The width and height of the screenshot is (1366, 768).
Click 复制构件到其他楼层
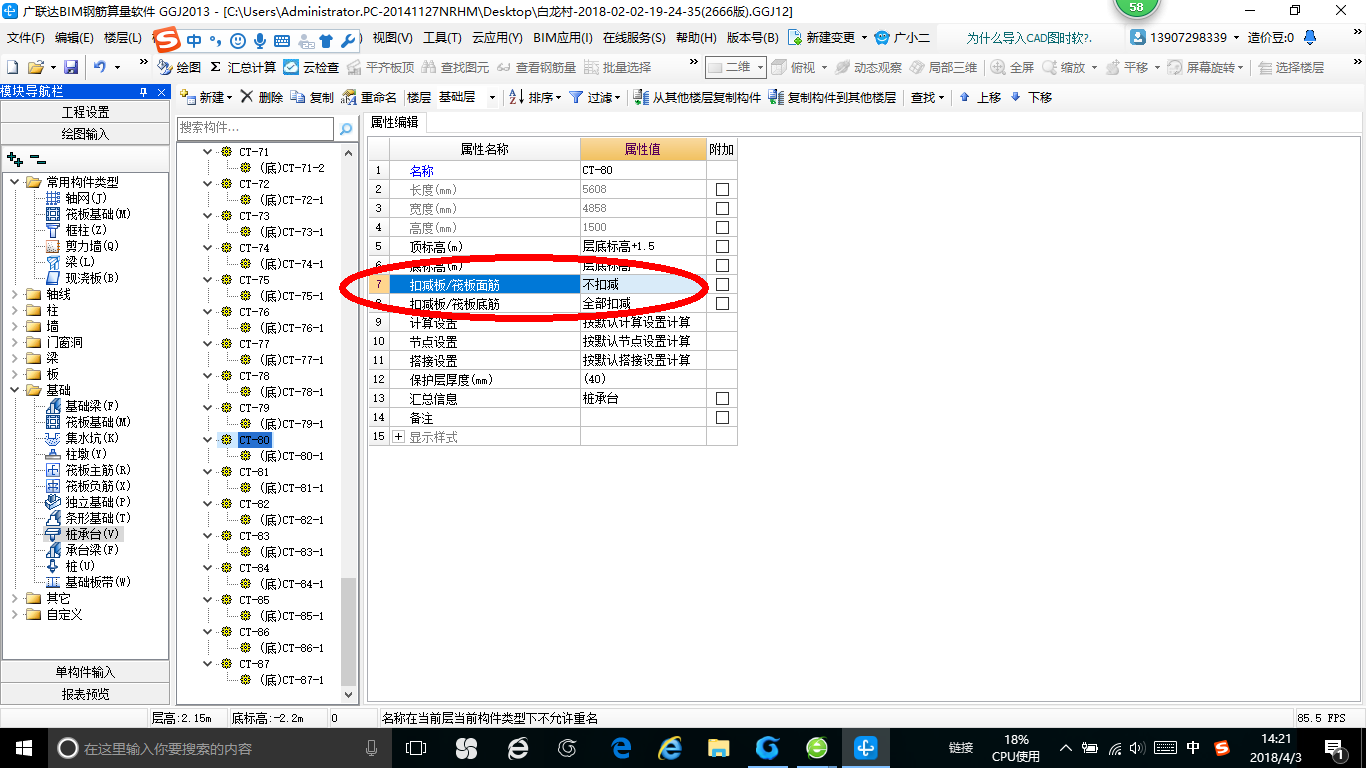point(832,97)
